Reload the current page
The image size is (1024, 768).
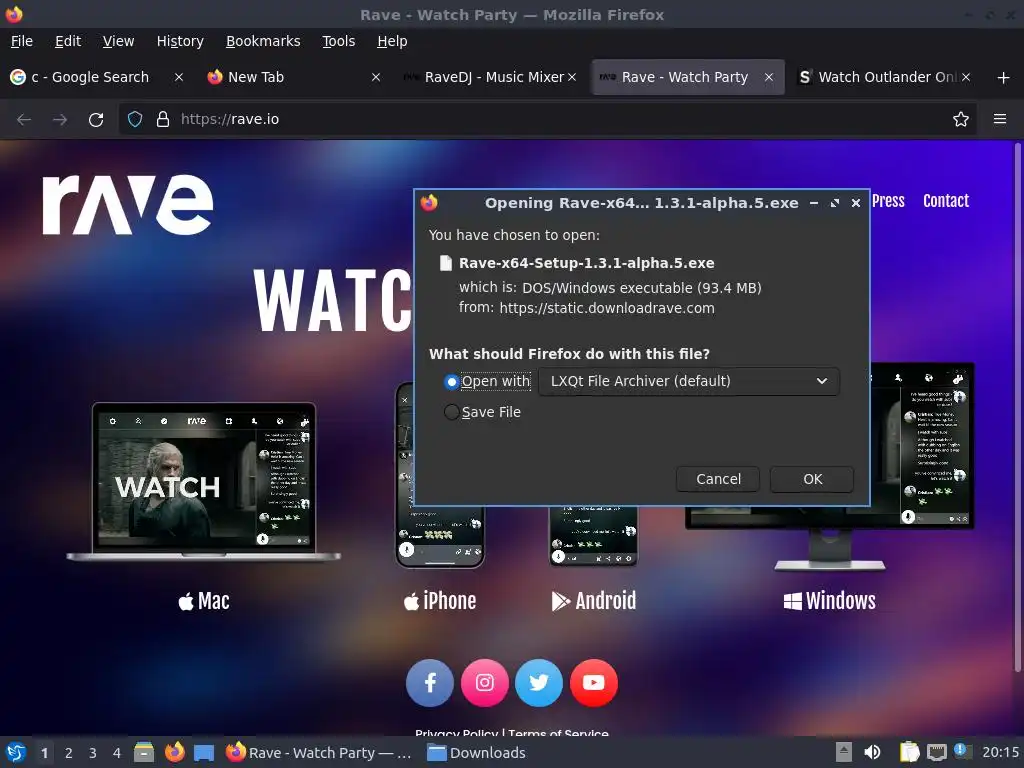[96, 120]
